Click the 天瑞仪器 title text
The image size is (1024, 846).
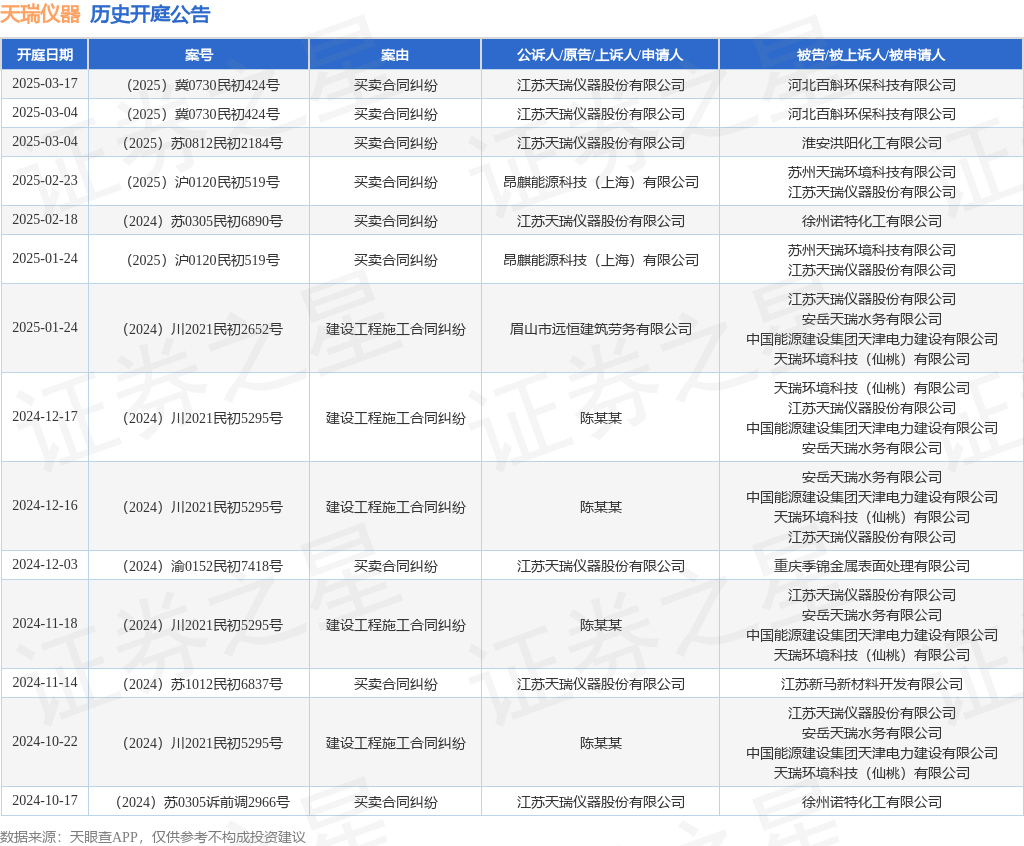point(40,14)
